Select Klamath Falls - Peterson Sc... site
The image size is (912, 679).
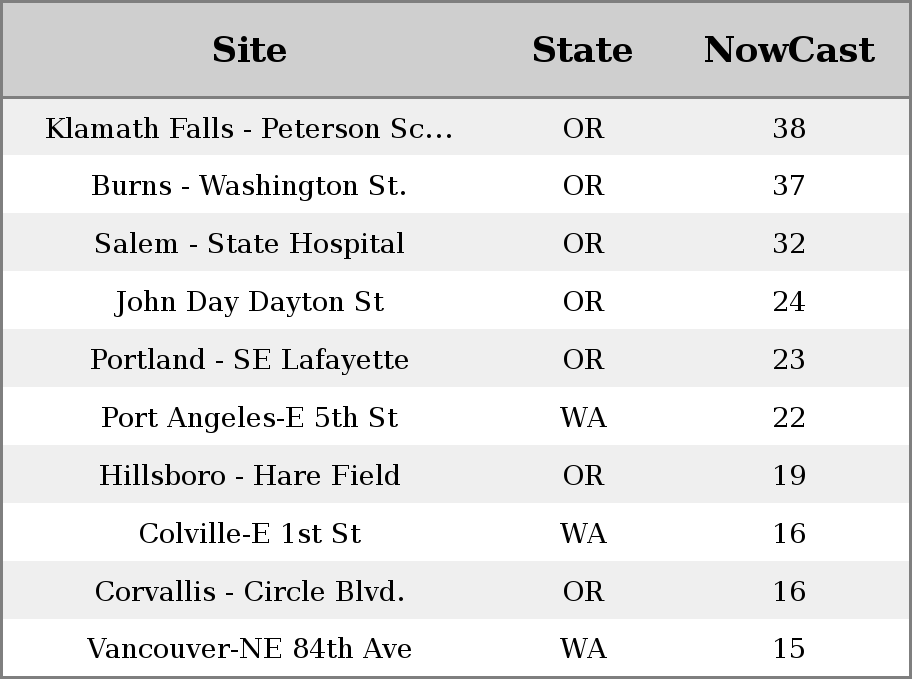(x=249, y=129)
